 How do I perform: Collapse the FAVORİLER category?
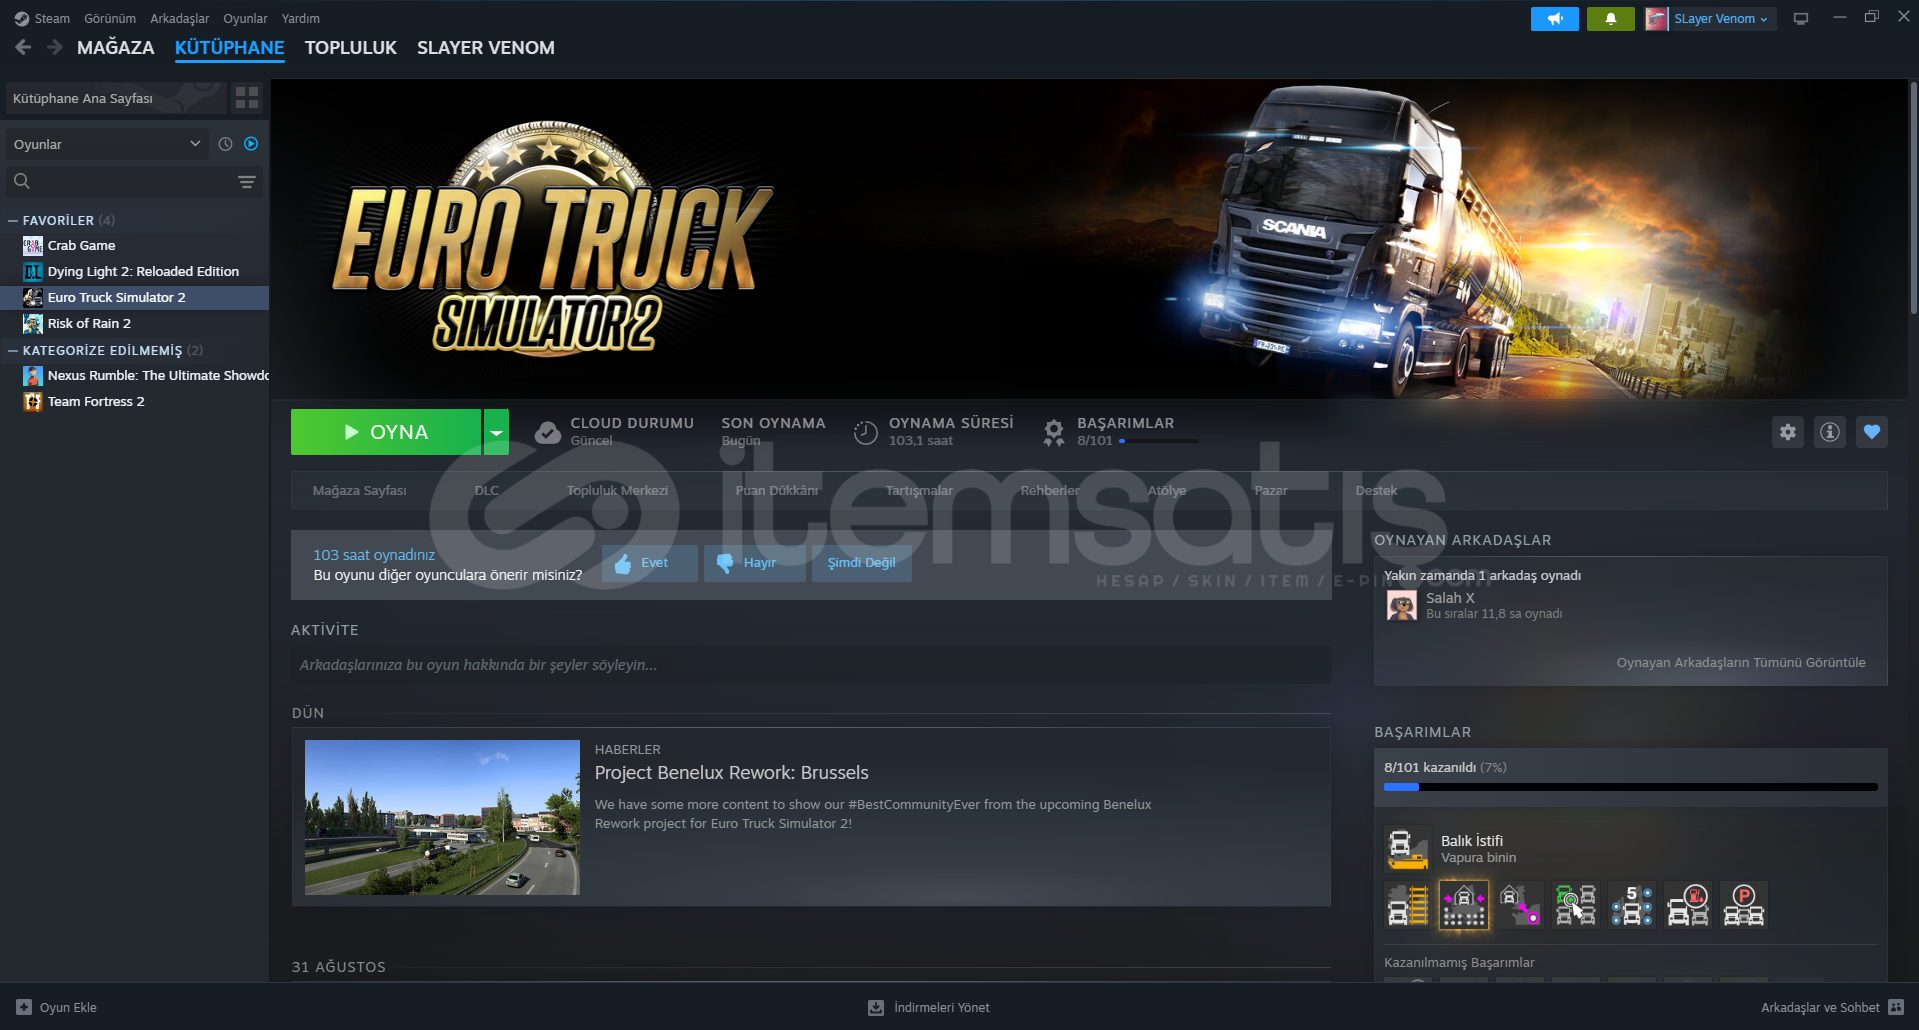13,220
